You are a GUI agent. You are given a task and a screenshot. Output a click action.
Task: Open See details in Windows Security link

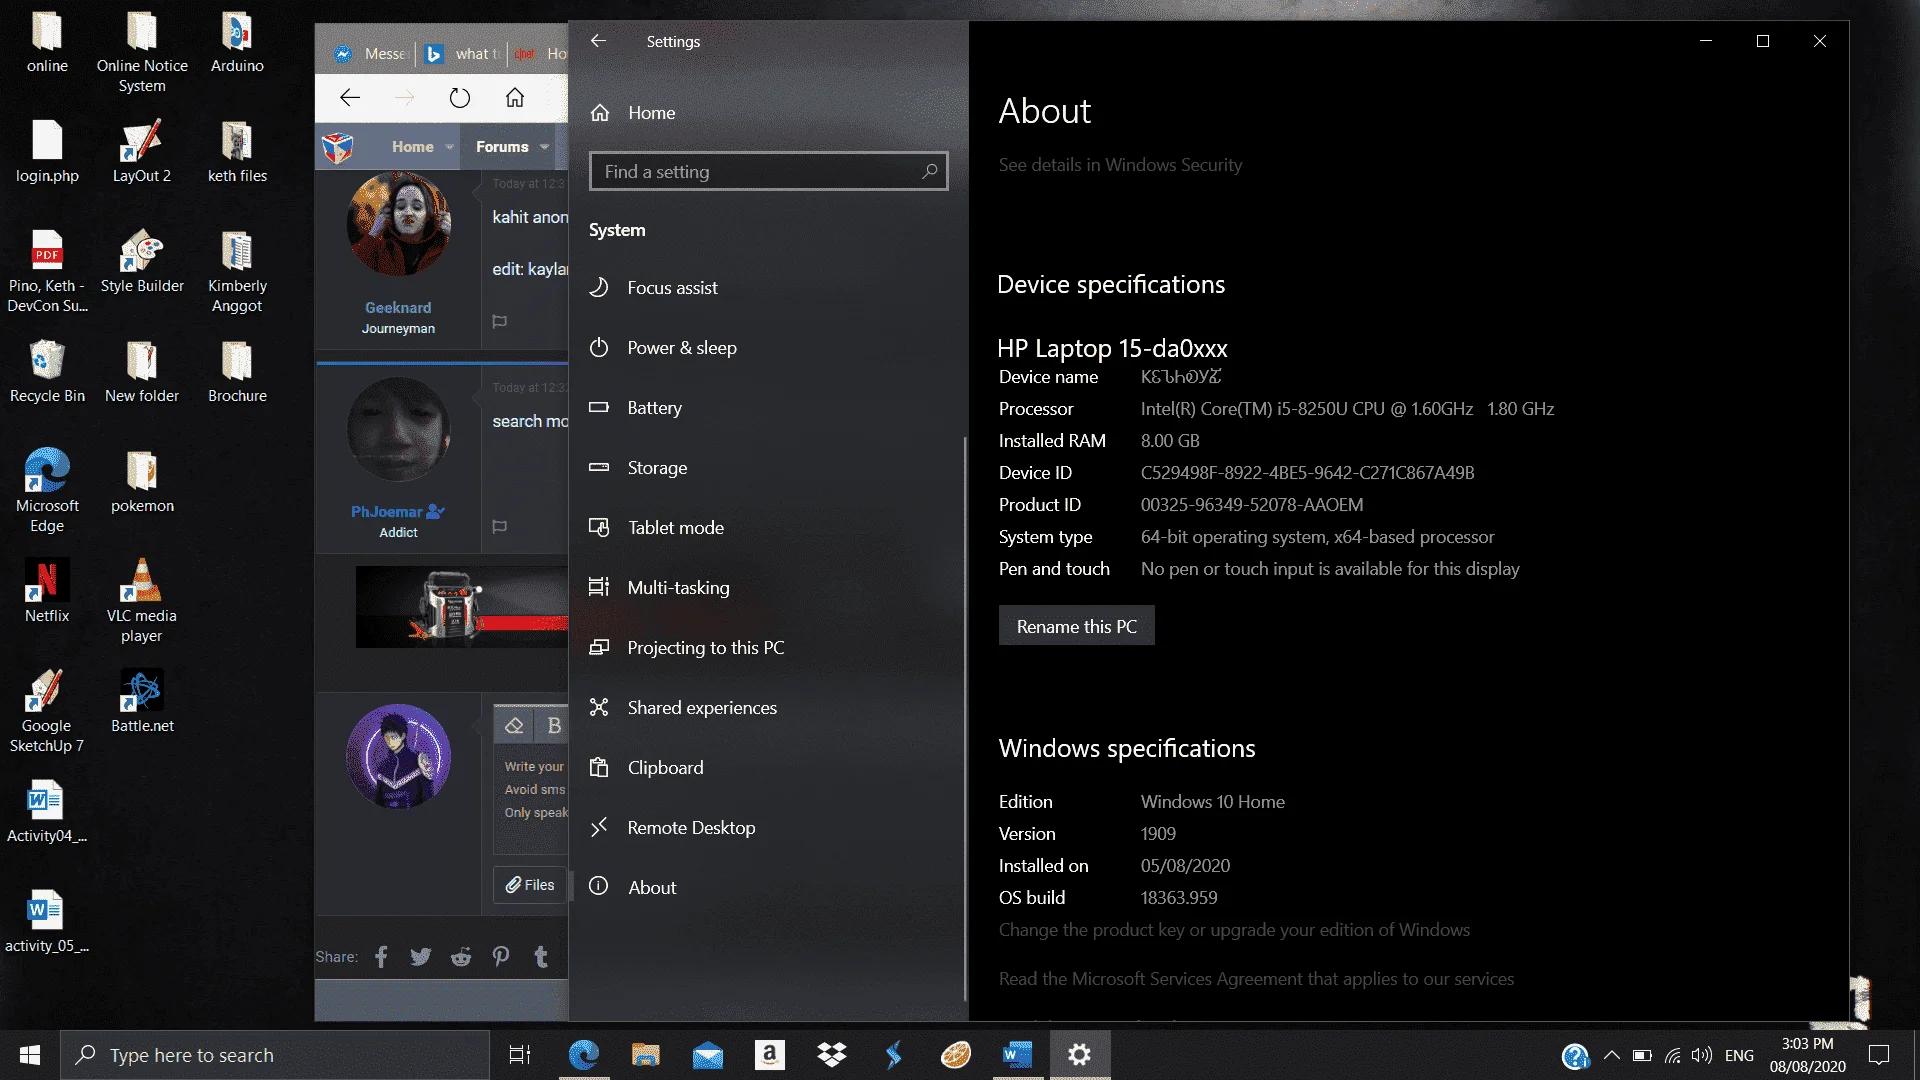pos(1120,165)
